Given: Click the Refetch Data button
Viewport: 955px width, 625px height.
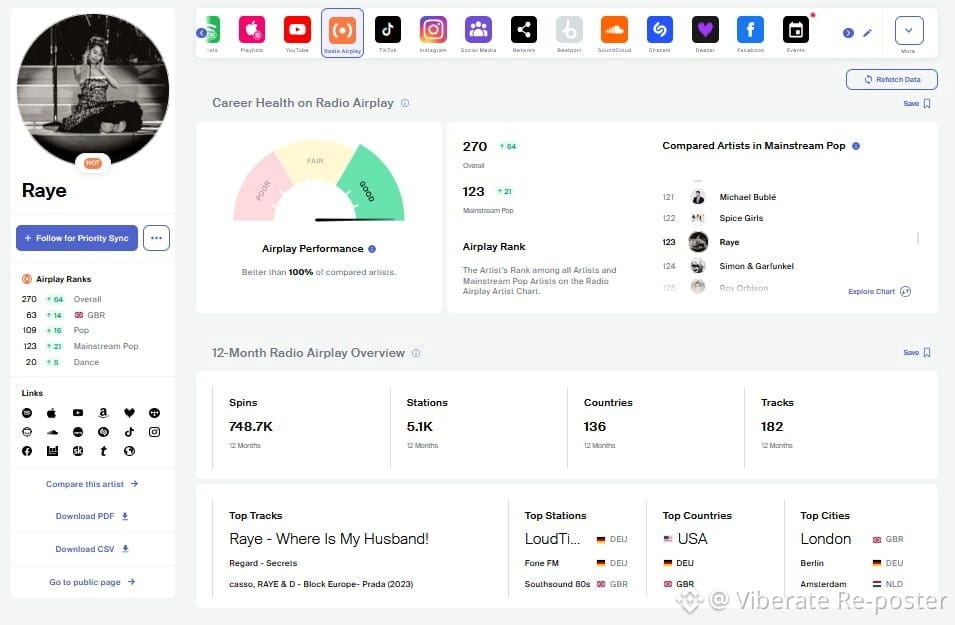Looking at the screenshot, I should click(892, 79).
